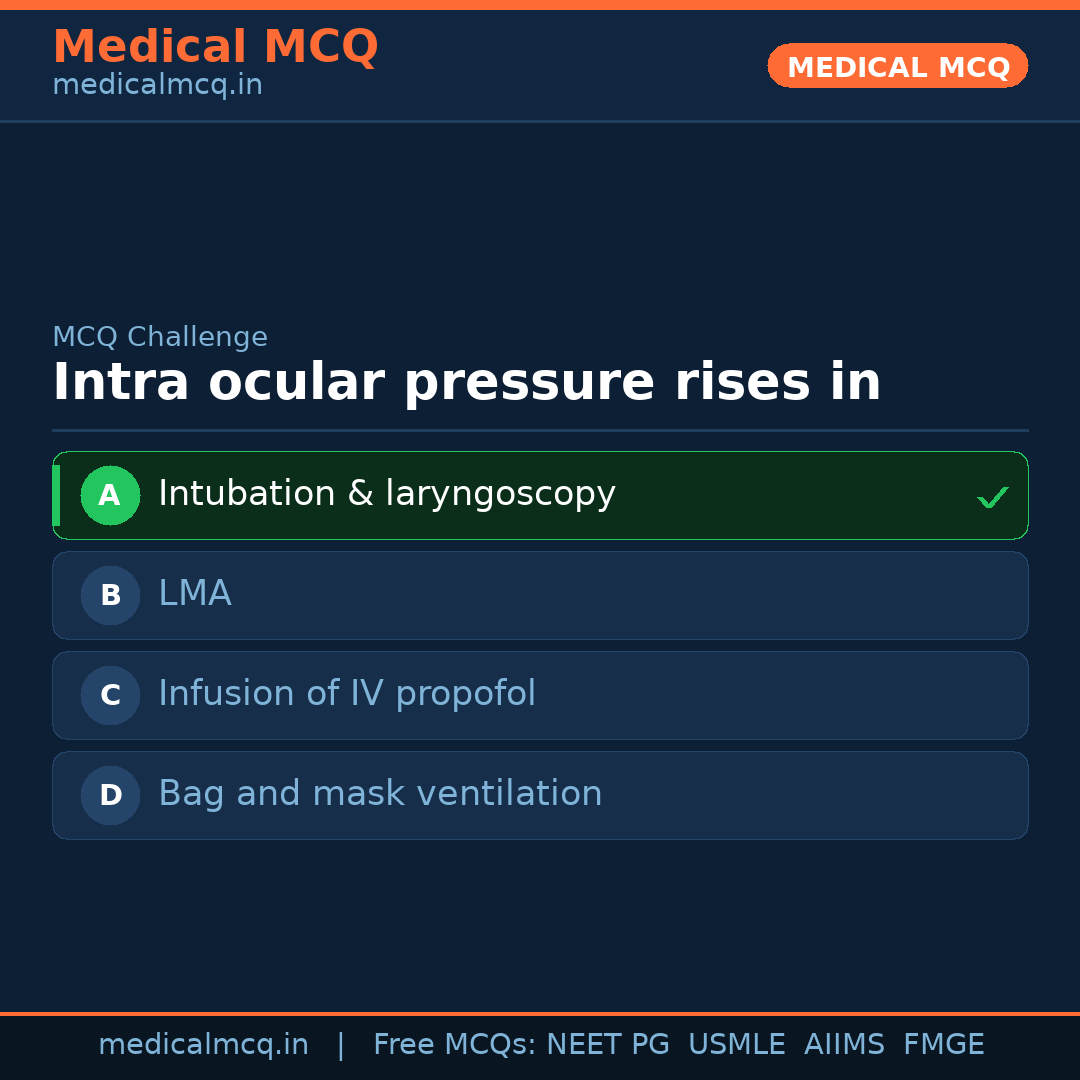This screenshot has height=1080, width=1080.
Task: Select "Bag and mask ventilation" answer
Action: tap(380, 794)
